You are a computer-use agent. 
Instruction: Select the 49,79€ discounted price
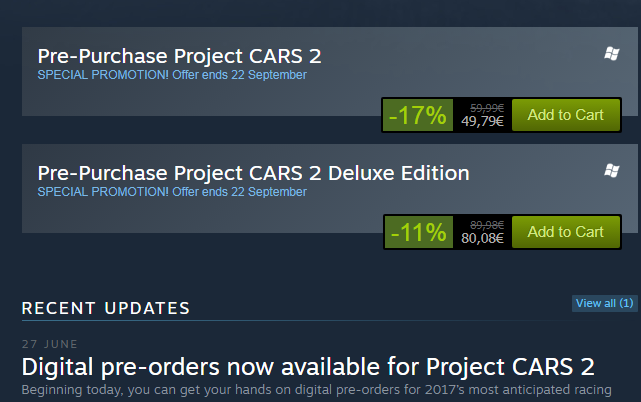(482, 122)
